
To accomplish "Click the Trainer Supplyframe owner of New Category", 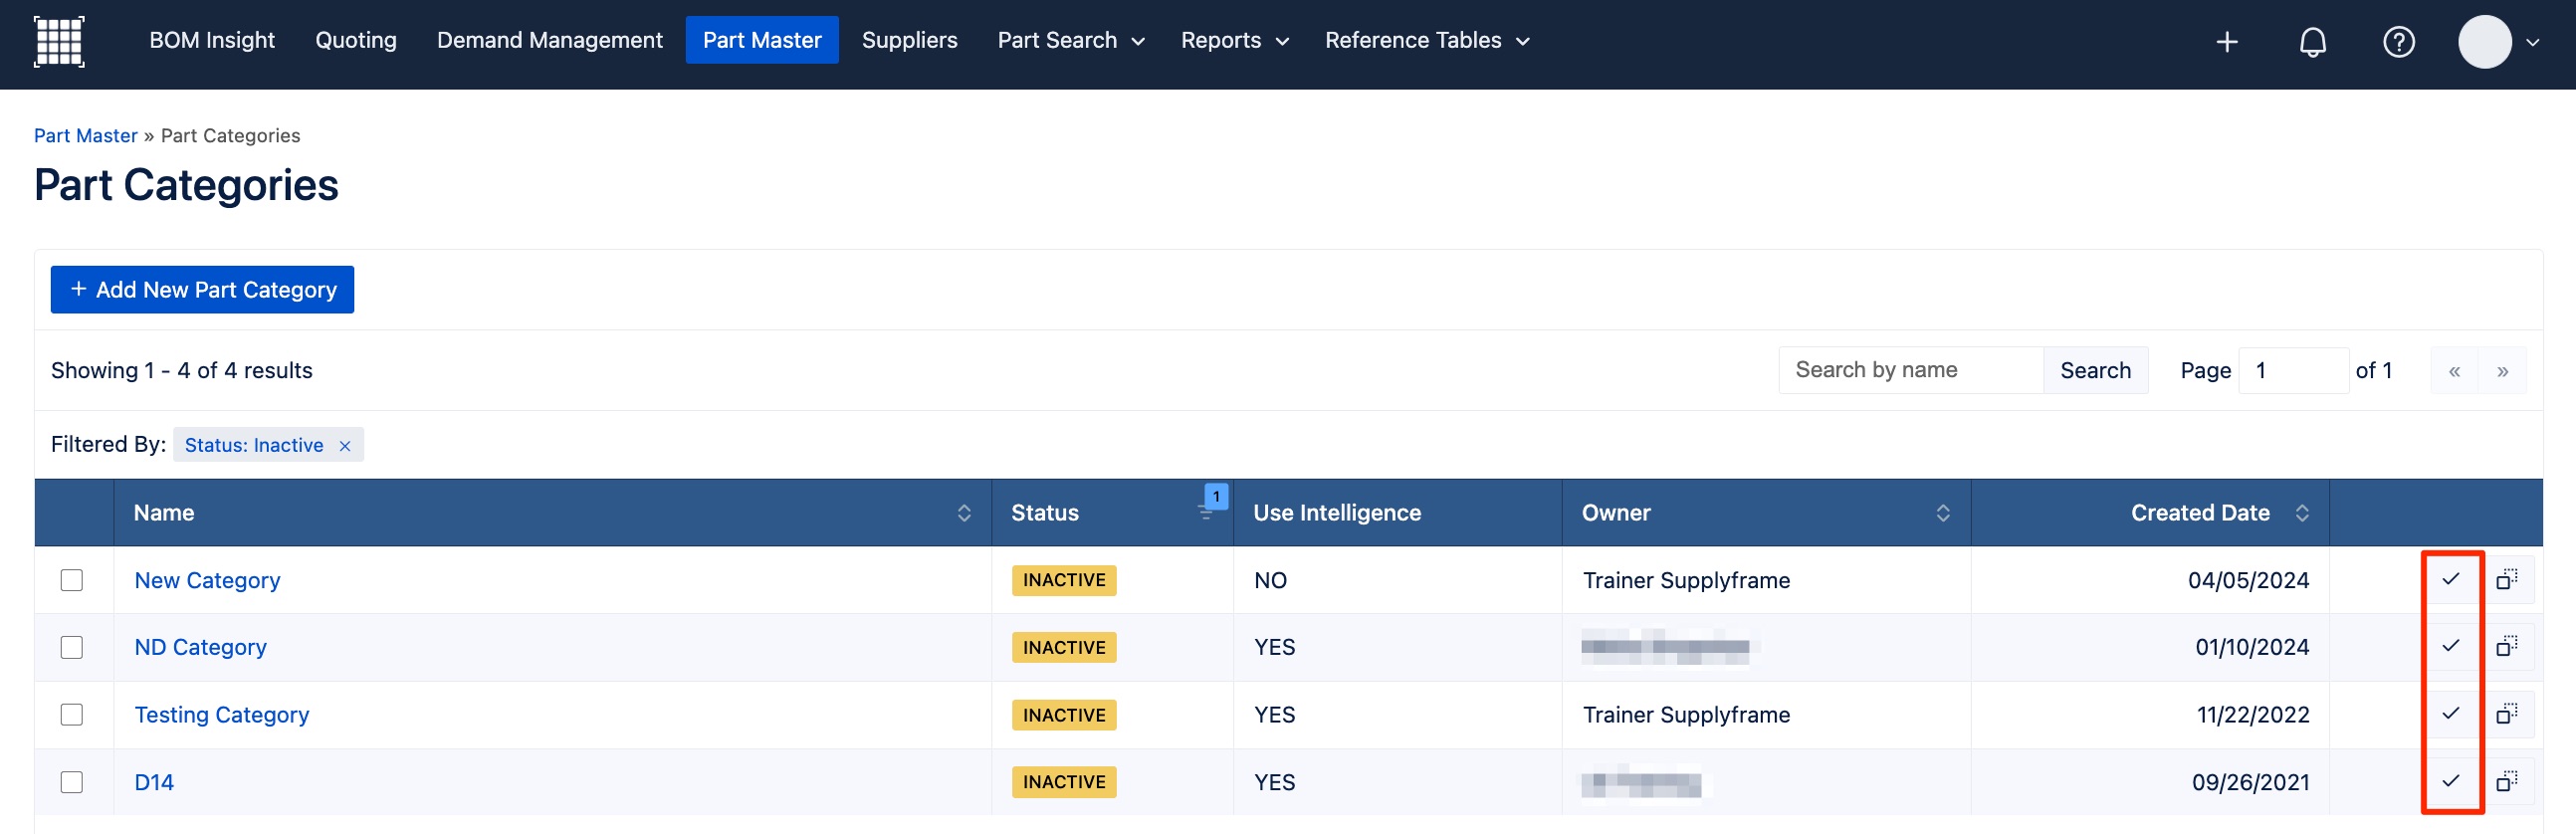I will pos(1686,580).
